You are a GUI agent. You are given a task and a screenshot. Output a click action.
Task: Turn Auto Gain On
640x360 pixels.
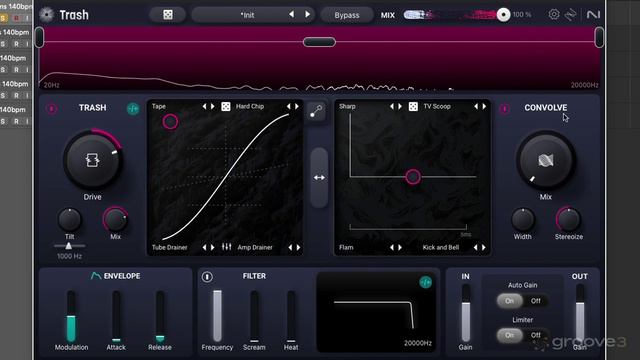point(510,301)
